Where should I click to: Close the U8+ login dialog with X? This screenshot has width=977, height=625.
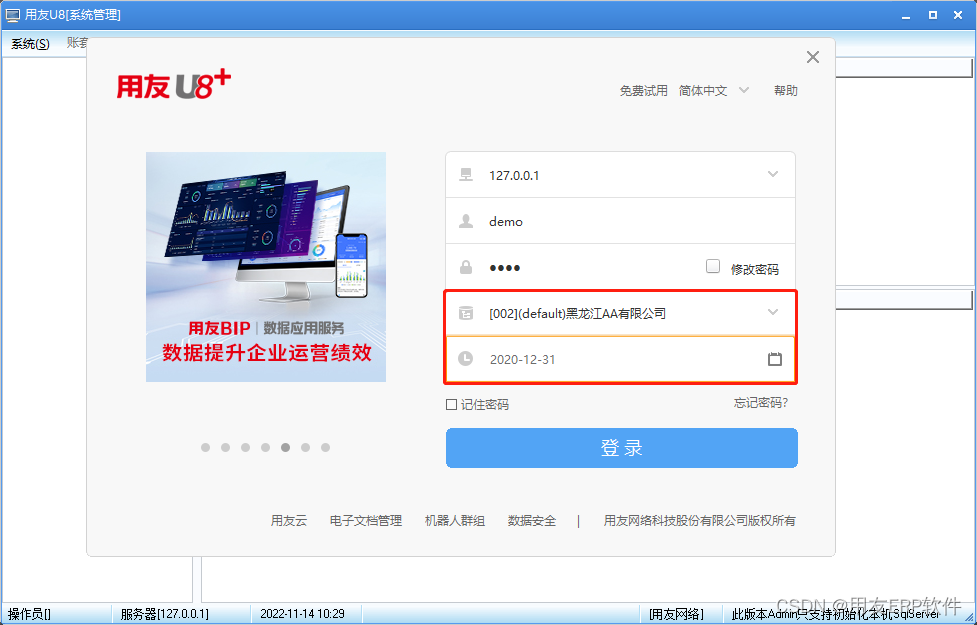[813, 57]
